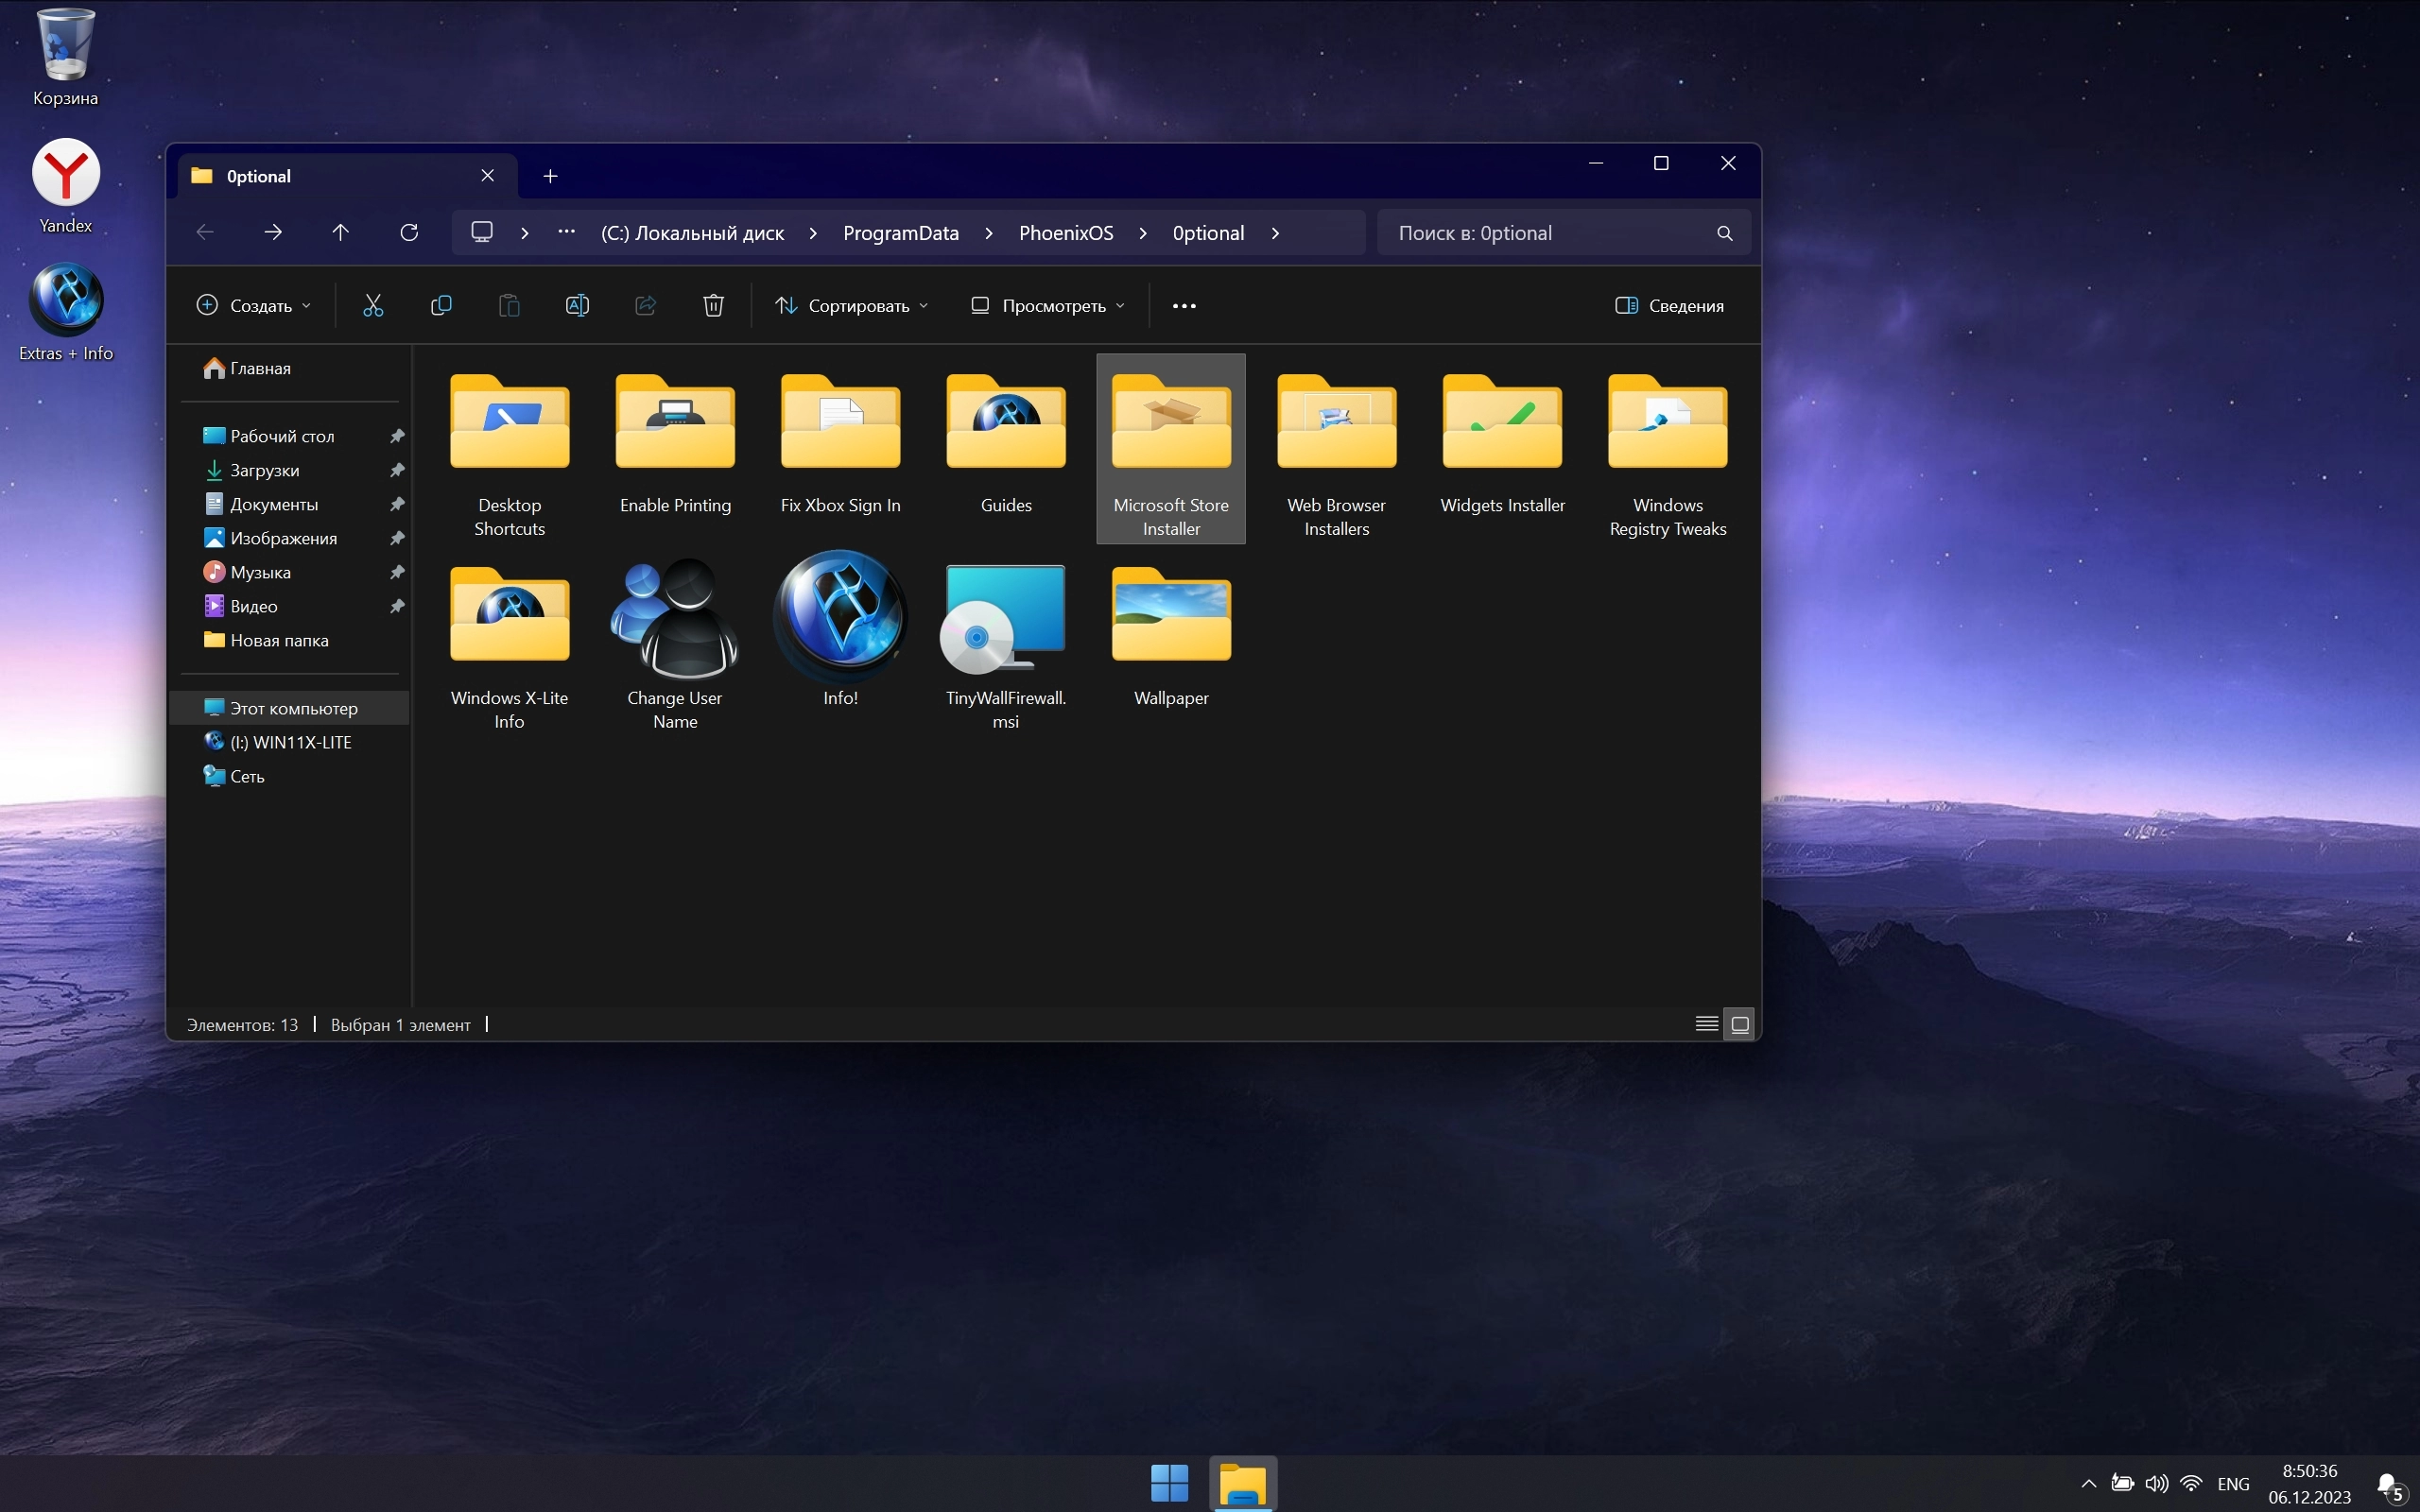This screenshot has width=2420, height=1512.
Task: Open the Сортировать dropdown
Action: pos(852,305)
